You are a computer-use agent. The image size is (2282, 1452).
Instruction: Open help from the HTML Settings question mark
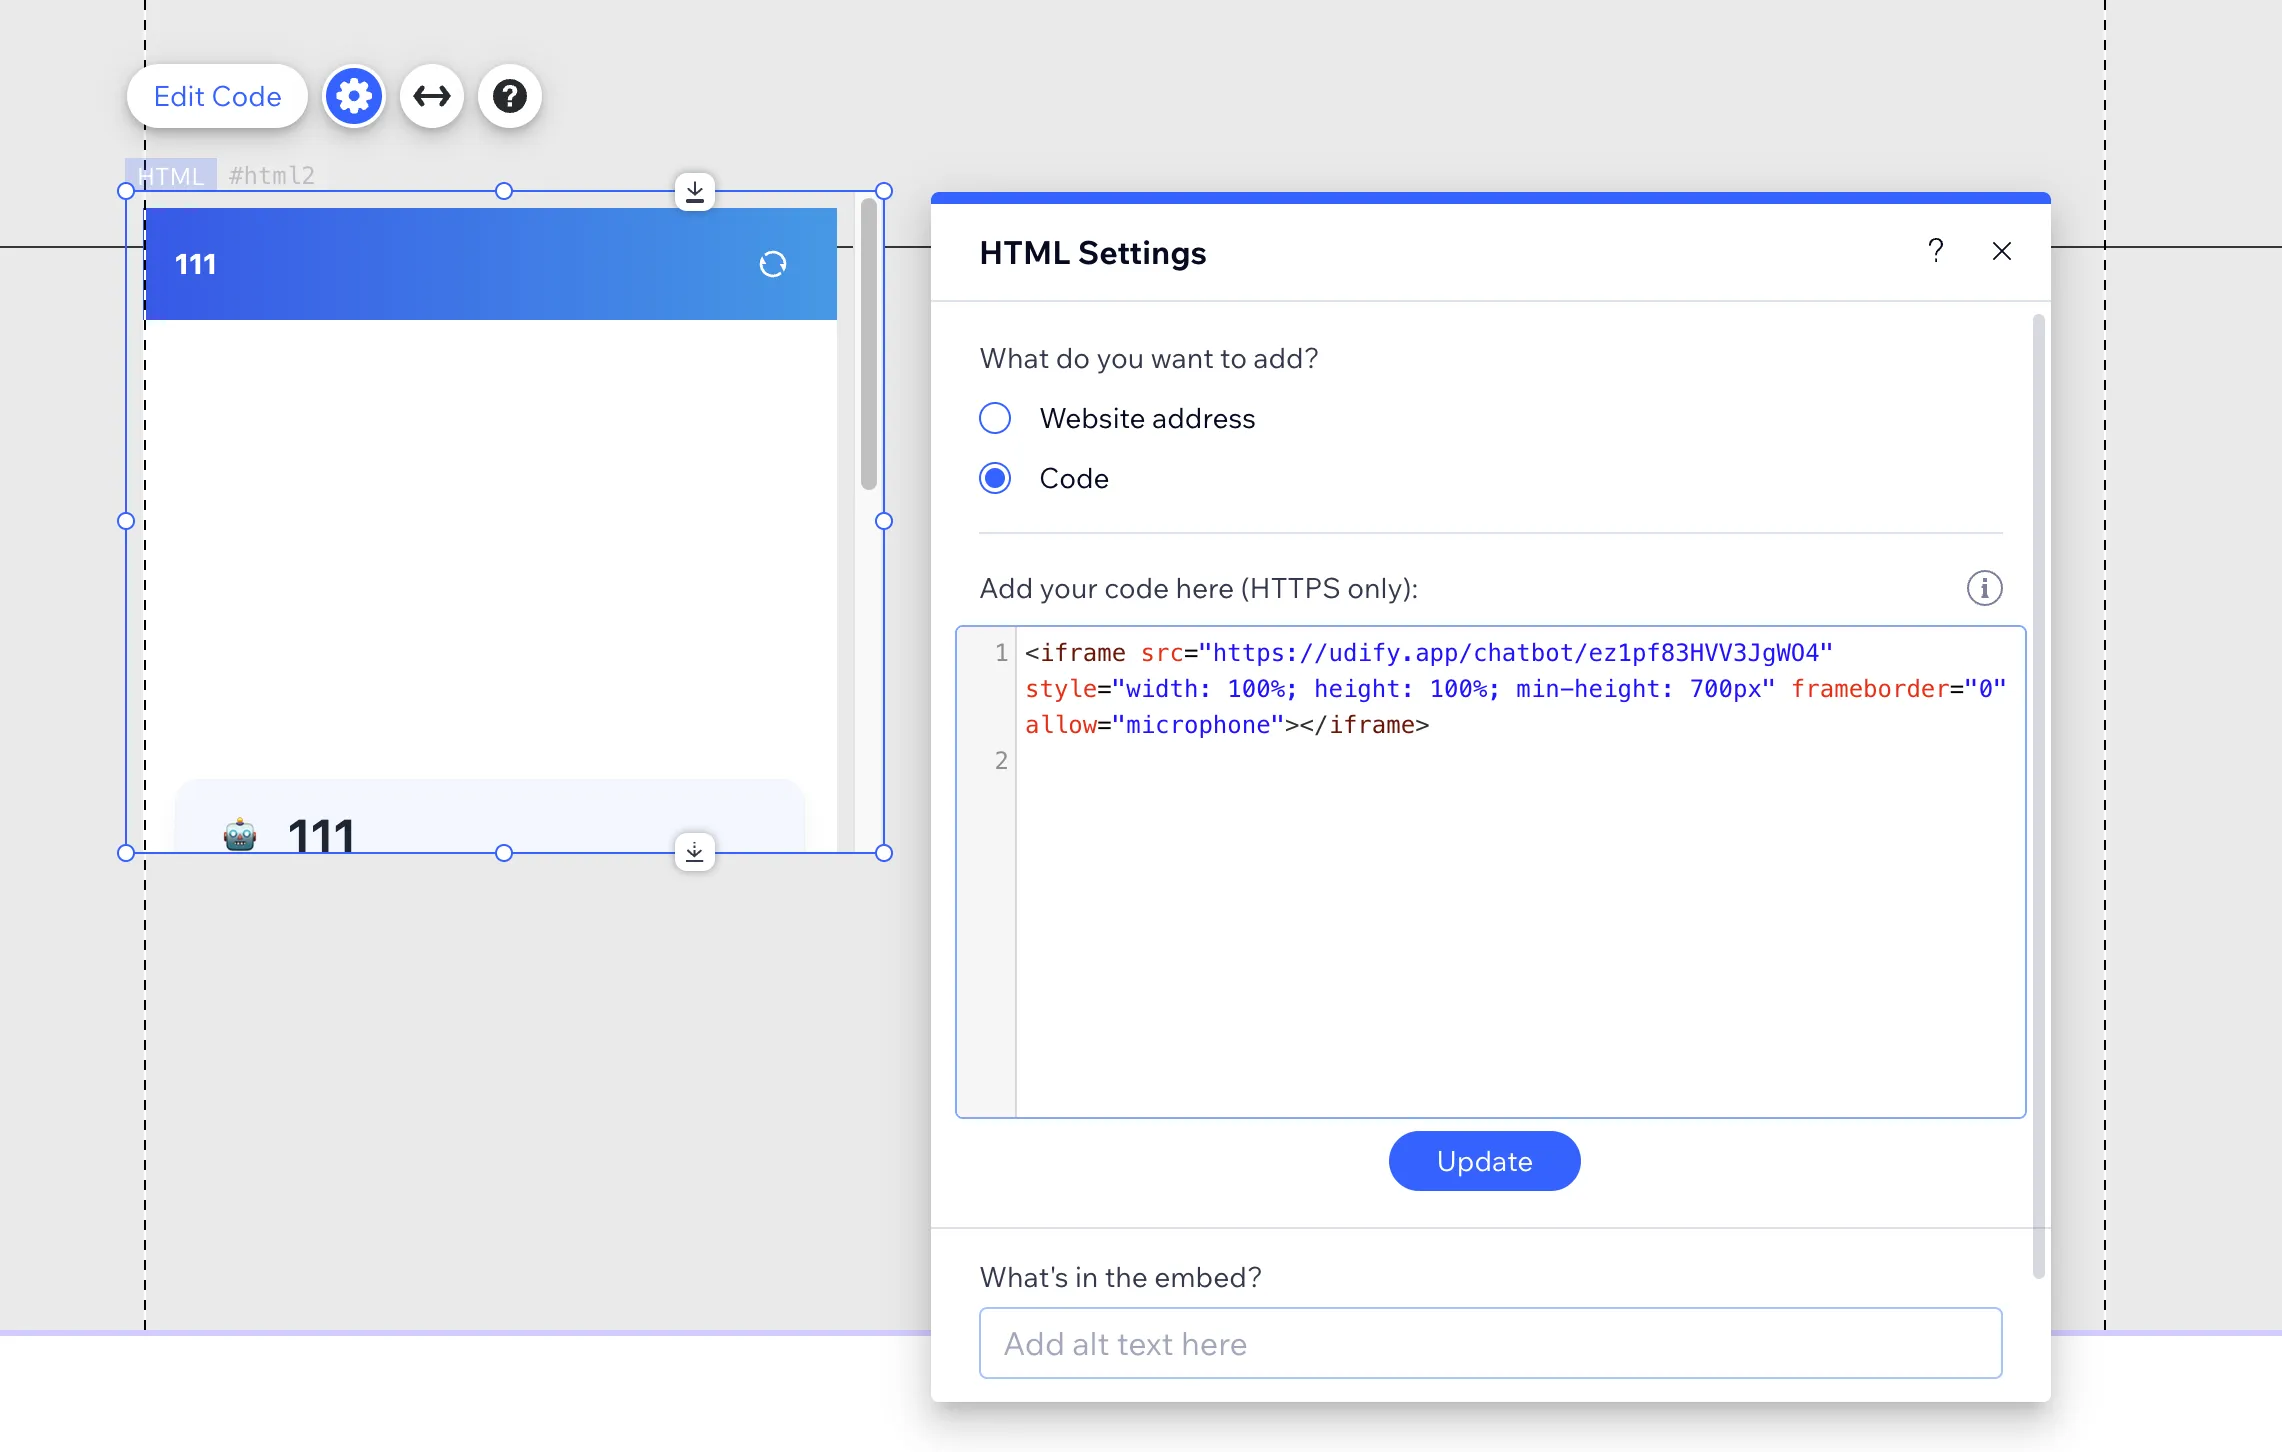click(x=1936, y=251)
